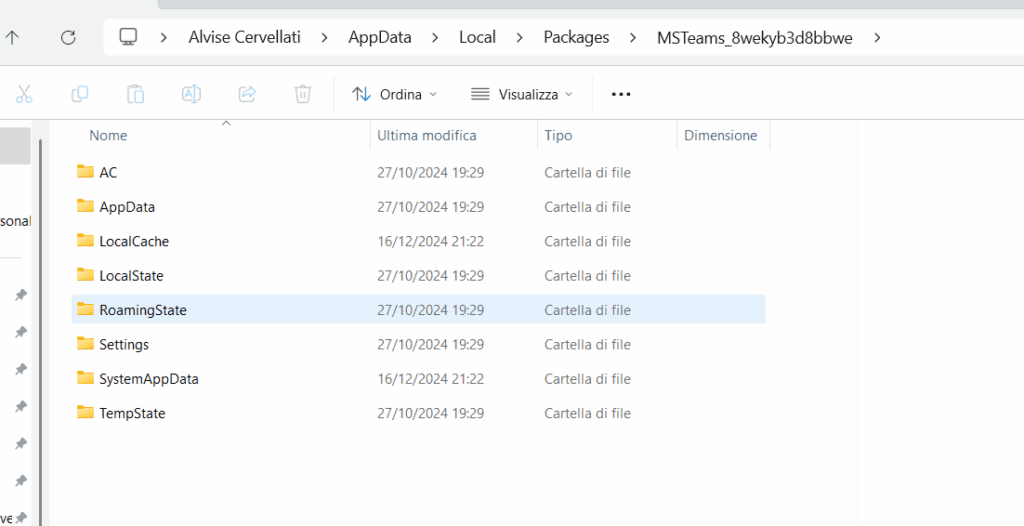Navigate to Packages in breadcrumb
The width and height of the screenshot is (1024, 526).
576,37
